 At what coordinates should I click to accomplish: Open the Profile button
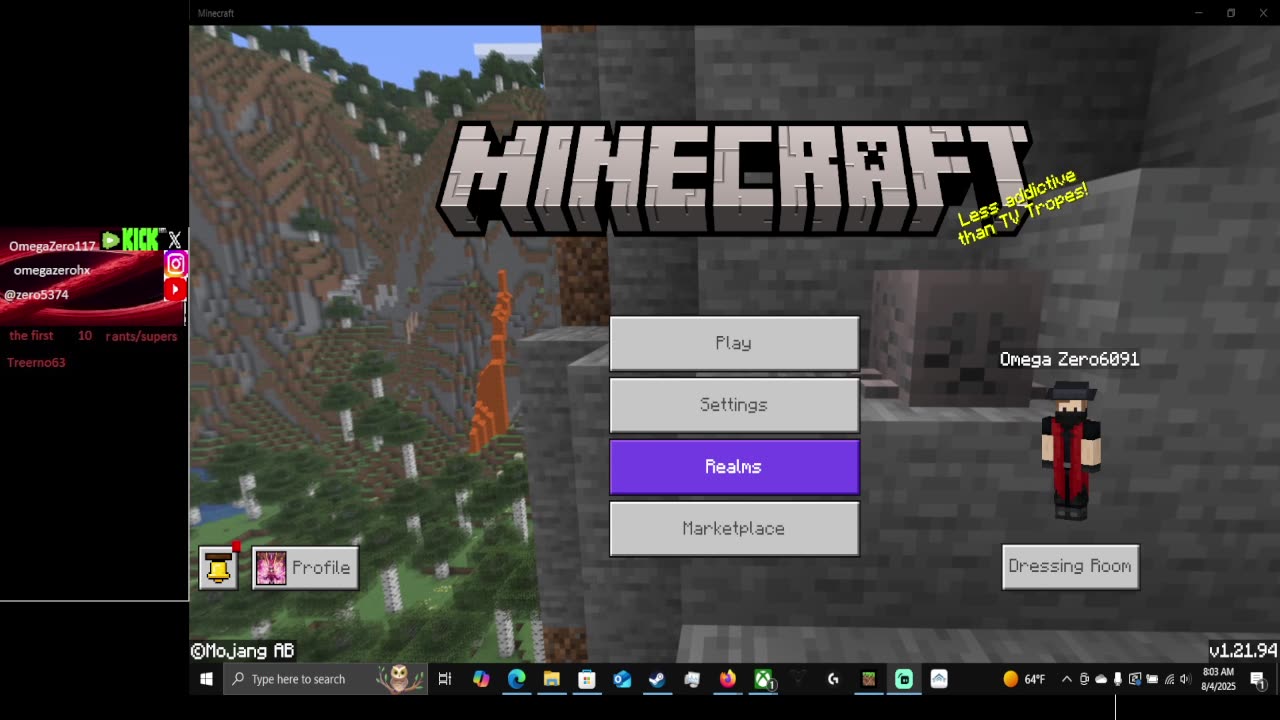pyautogui.click(x=305, y=568)
